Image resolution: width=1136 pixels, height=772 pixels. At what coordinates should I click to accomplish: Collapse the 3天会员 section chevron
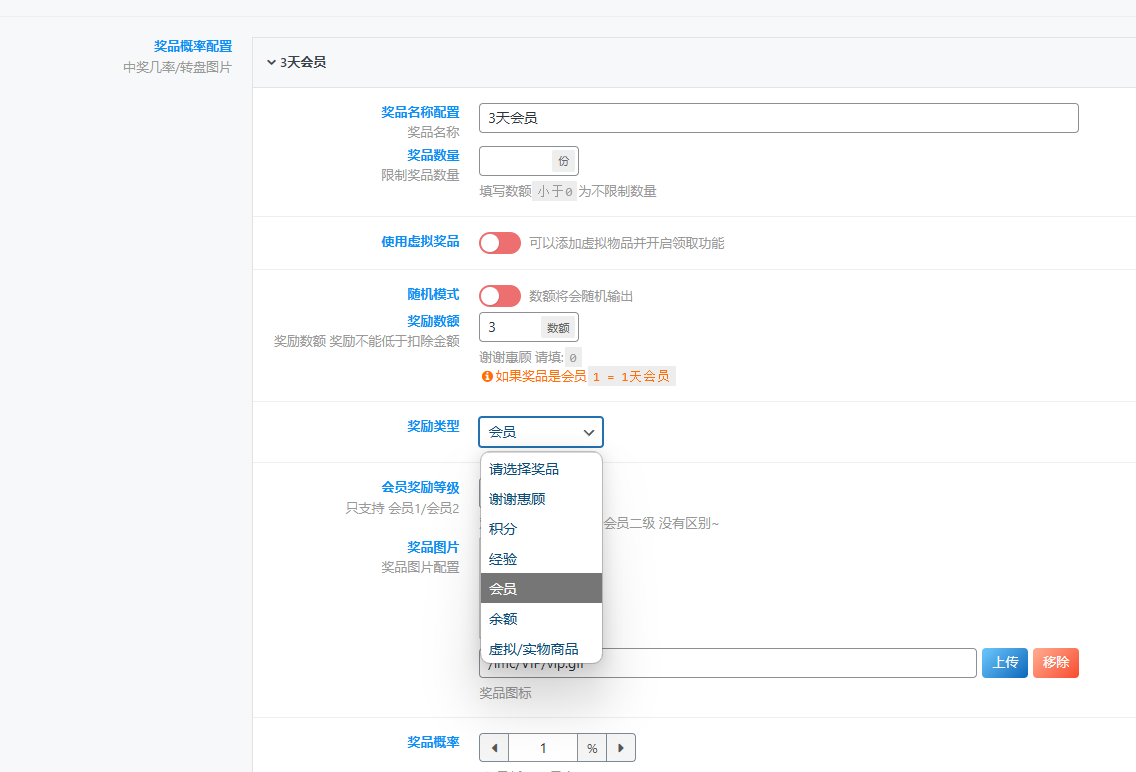tap(271, 62)
